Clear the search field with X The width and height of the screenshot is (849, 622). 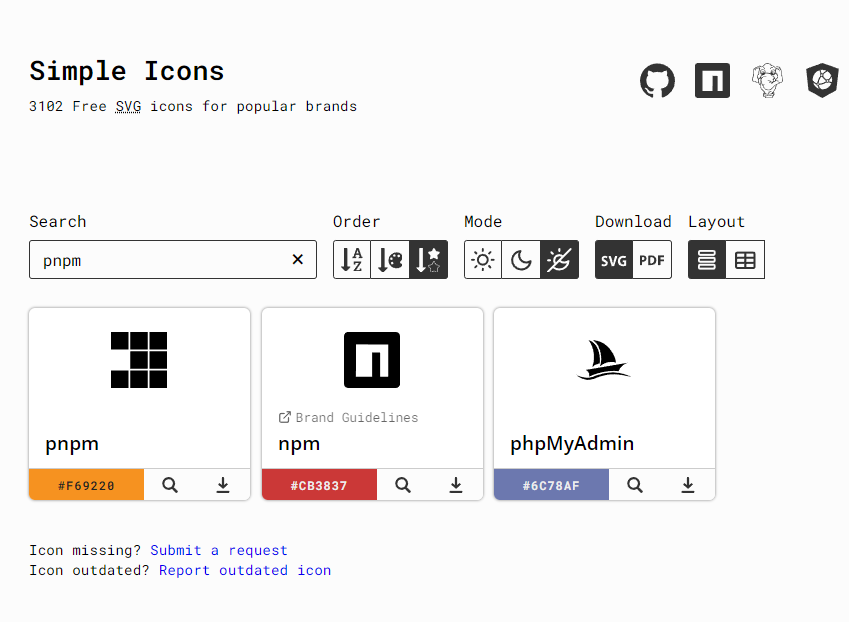(297, 260)
